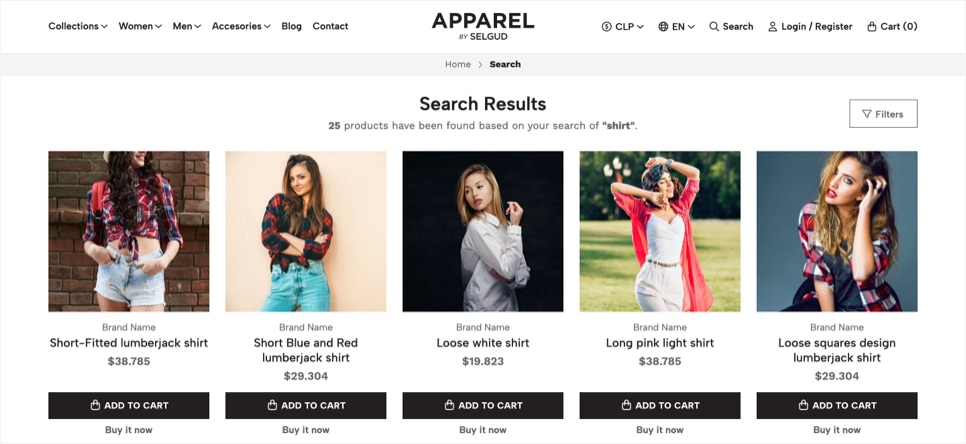Expand the Collections dropdown menu
966x444 pixels.
point(78,26)
